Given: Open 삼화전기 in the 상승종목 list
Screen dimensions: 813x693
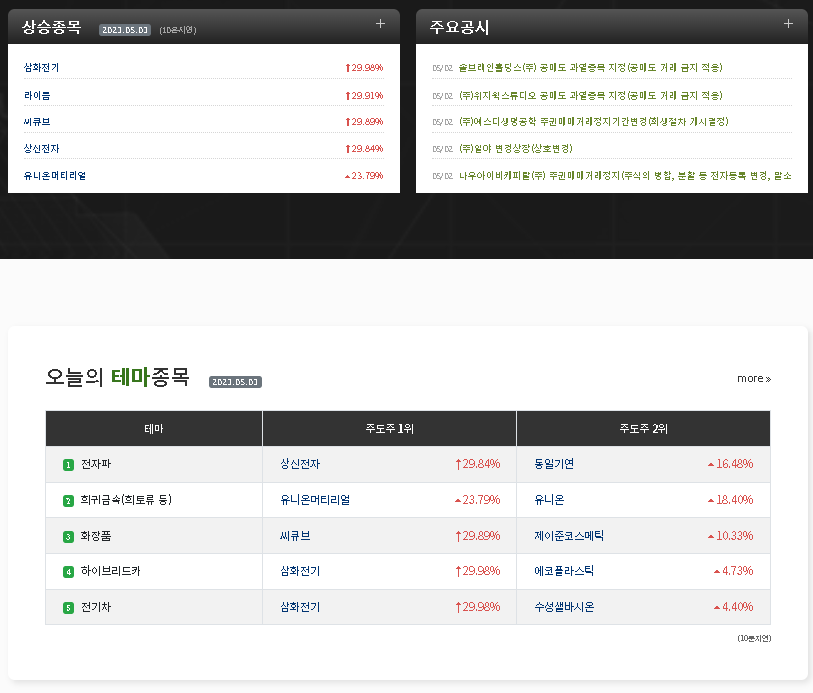Looking at the screenshot, I should (41, 68).
